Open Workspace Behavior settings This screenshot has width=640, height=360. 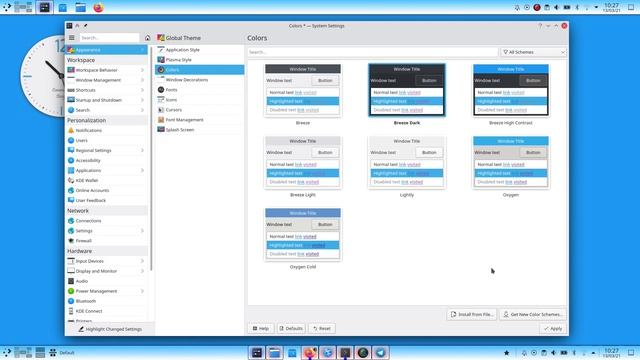(x=107, y=70)
